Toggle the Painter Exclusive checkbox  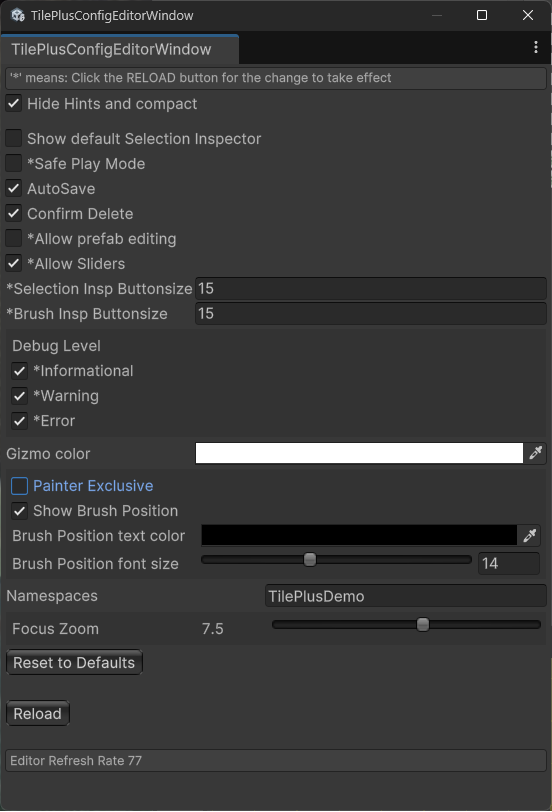20,486
